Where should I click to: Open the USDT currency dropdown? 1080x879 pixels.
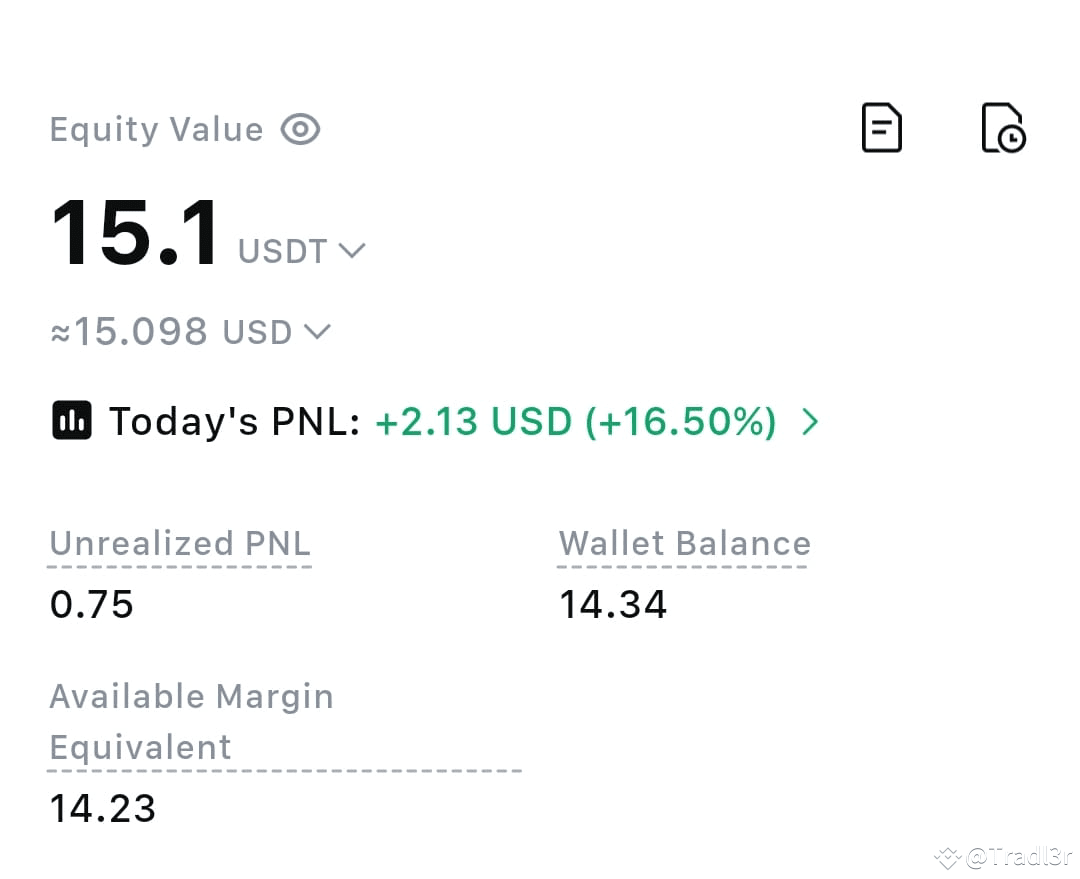click(x=352, y=251)
